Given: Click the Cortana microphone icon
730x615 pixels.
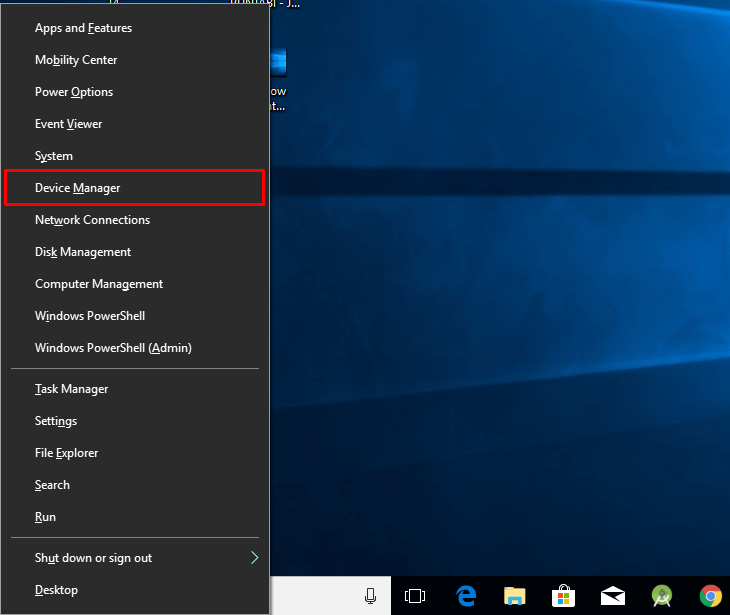Looking at the screenshot, I should tap(370, 596).
